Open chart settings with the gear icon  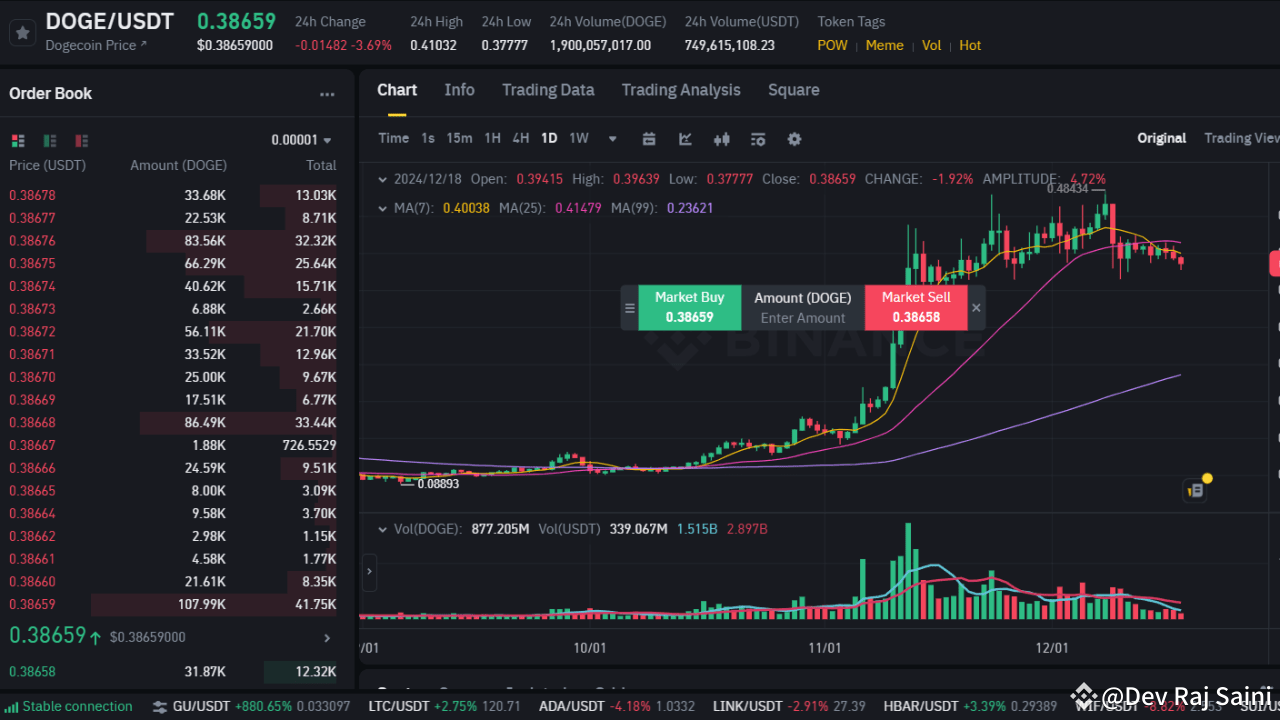794,139
